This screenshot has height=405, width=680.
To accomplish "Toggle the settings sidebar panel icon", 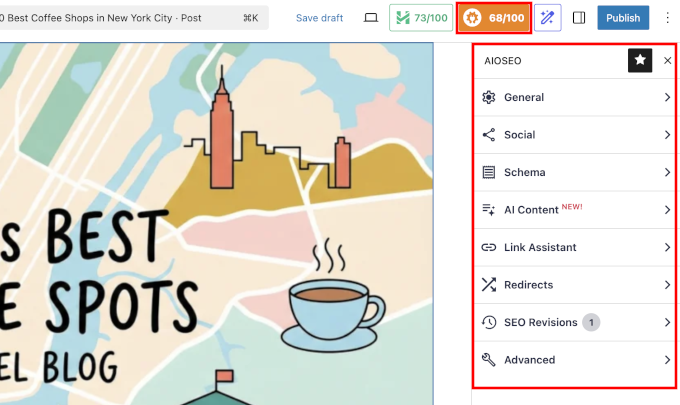I will pyautogui.click(x=579, y=18).
